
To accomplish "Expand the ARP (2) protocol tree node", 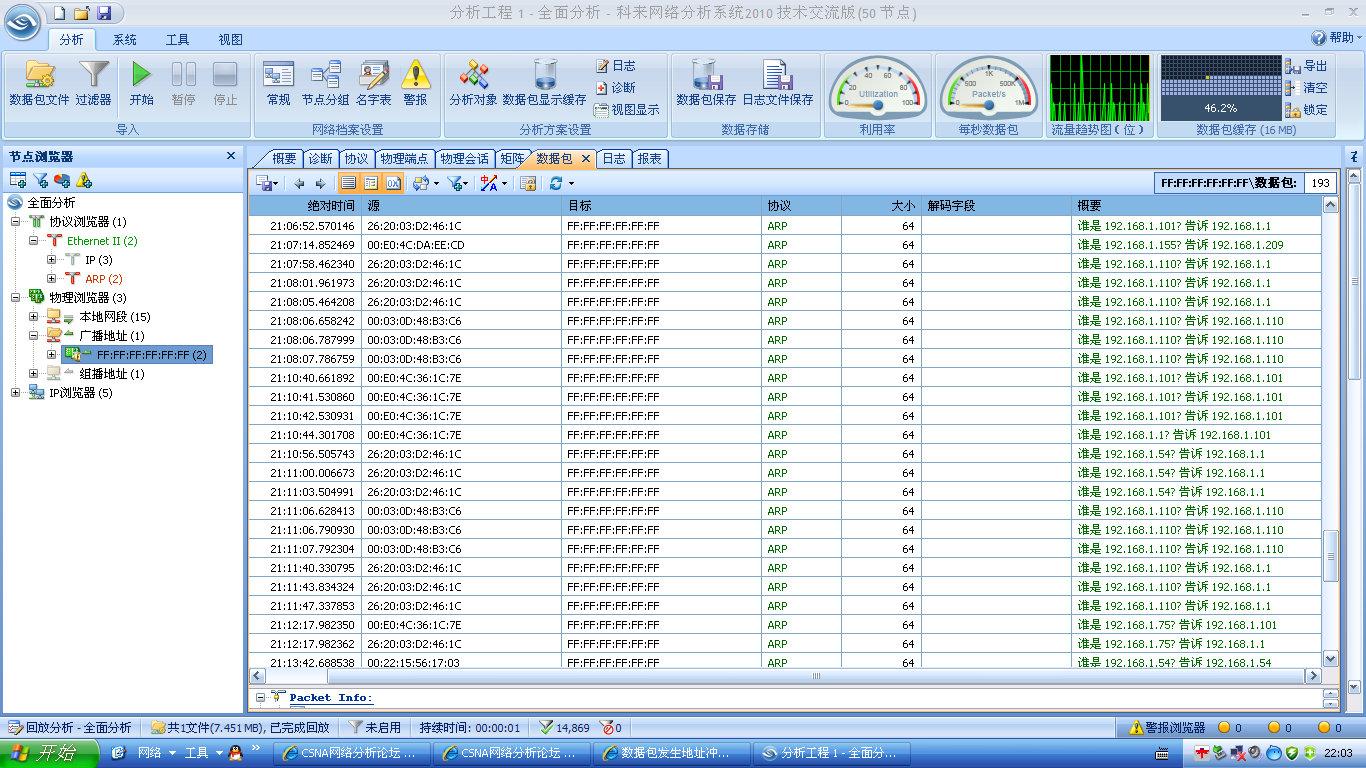I will tap(53, 279).
